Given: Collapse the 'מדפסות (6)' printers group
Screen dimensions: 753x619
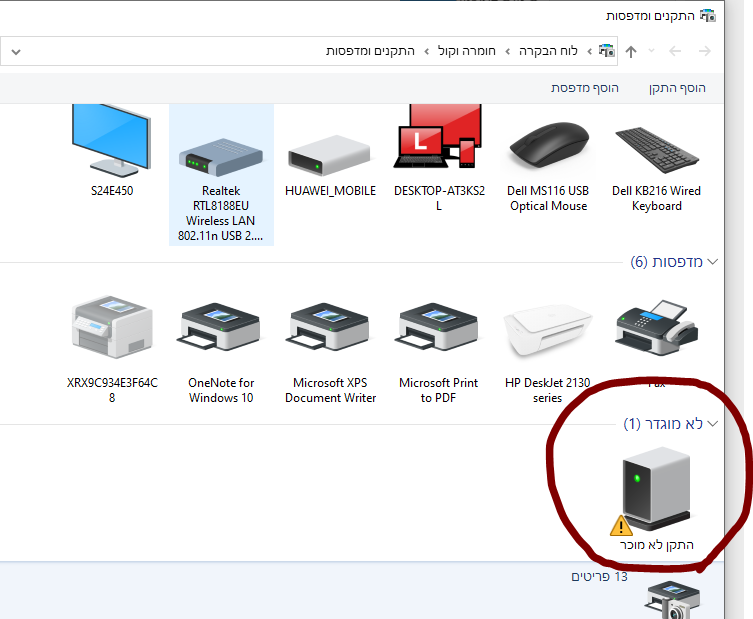Looking at the screenshot, I should (x=713, y=262).
